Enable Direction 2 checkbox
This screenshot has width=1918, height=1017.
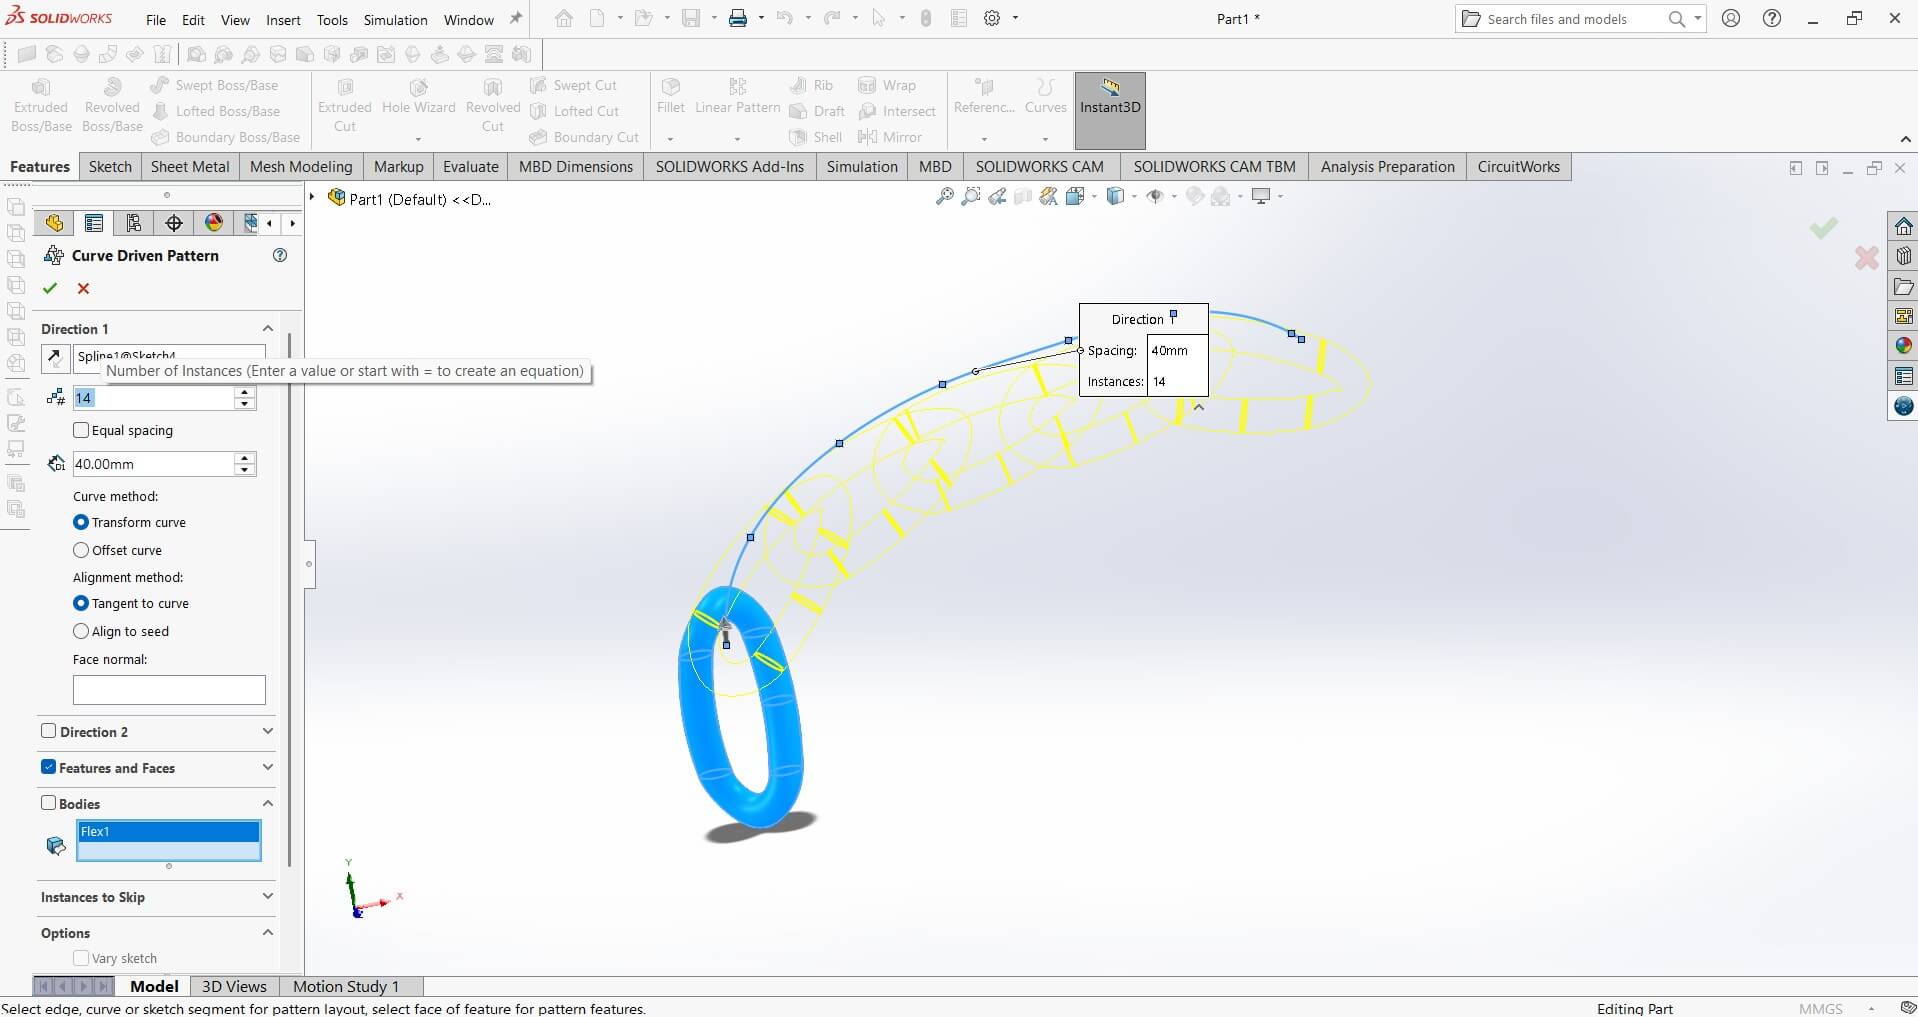click(x=48, y=731)
